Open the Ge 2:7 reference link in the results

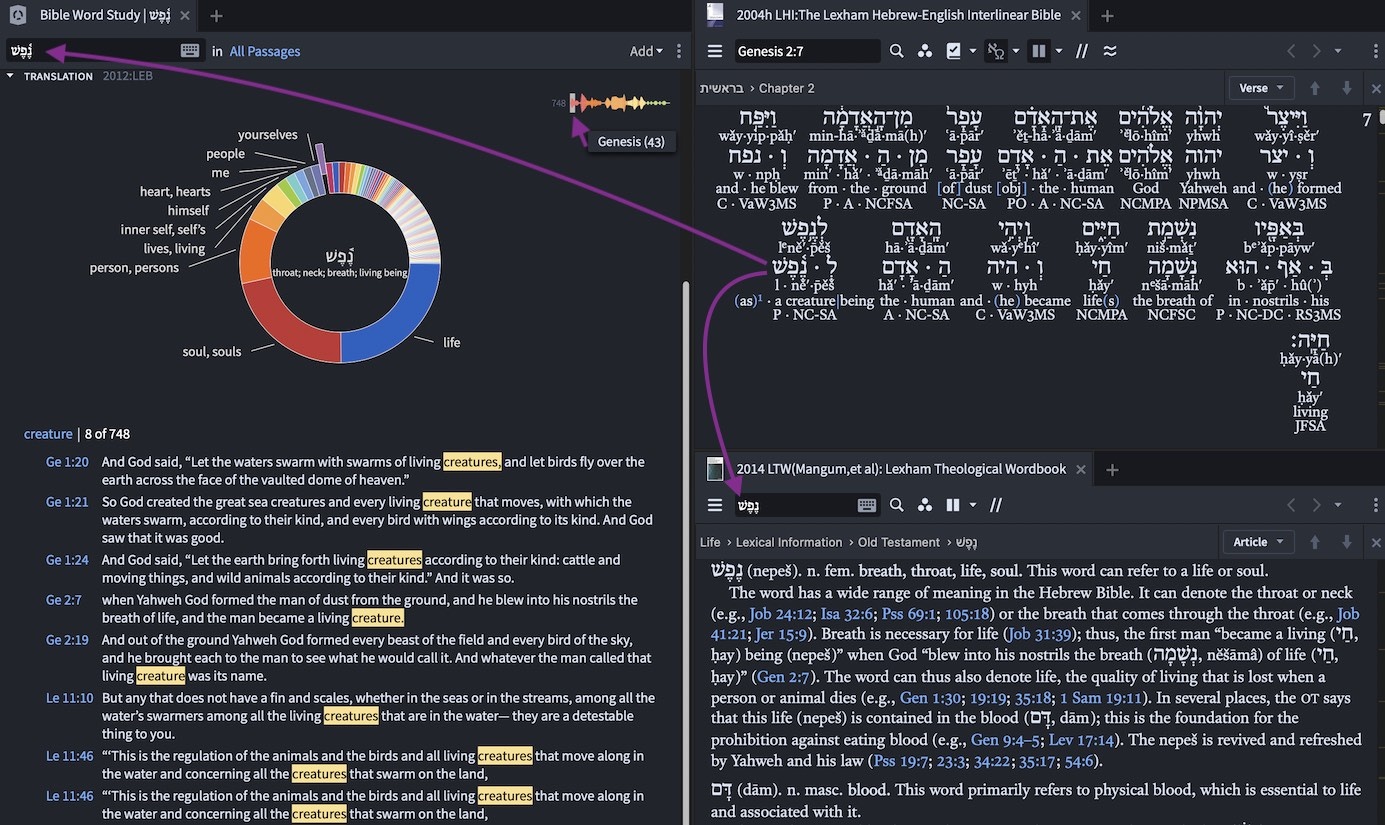[x=64, y=600]
